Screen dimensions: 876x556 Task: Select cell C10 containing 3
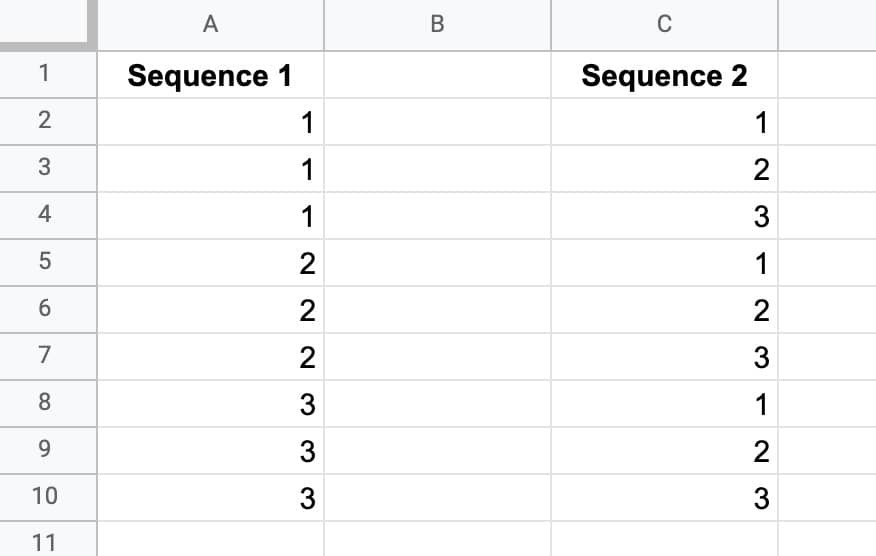pyautogui.click(x=664, y=497)
